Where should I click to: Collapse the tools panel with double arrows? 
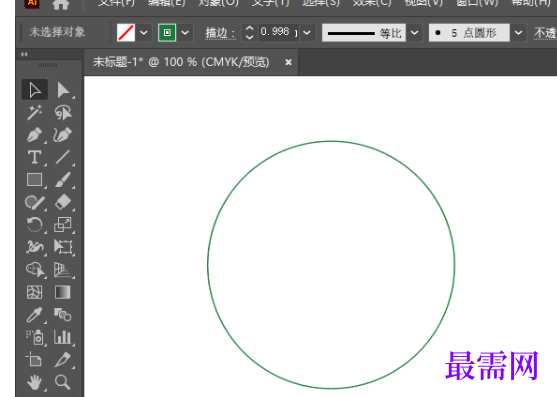tap(24, 54)
